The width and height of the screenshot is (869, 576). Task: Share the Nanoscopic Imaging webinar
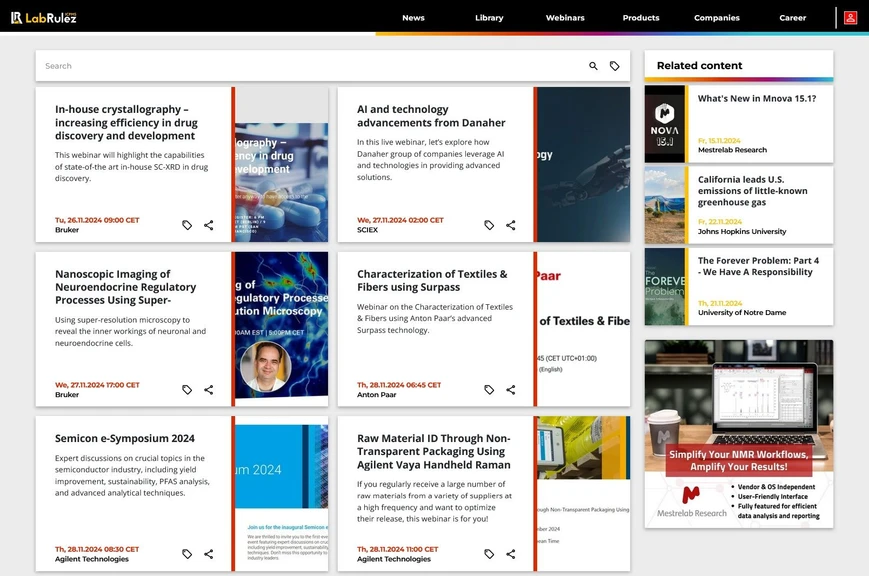click(x=208, y=390)
